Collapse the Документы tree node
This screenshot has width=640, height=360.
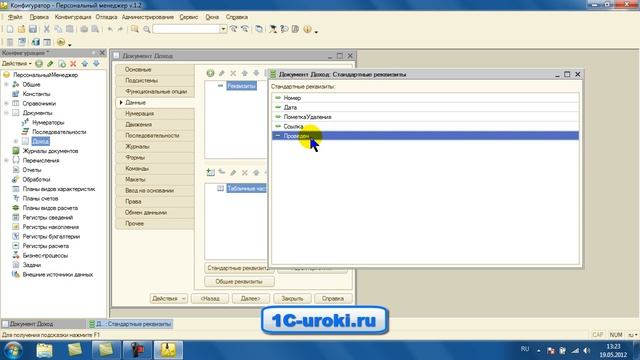pyautogui.click(x=7, y=113)
